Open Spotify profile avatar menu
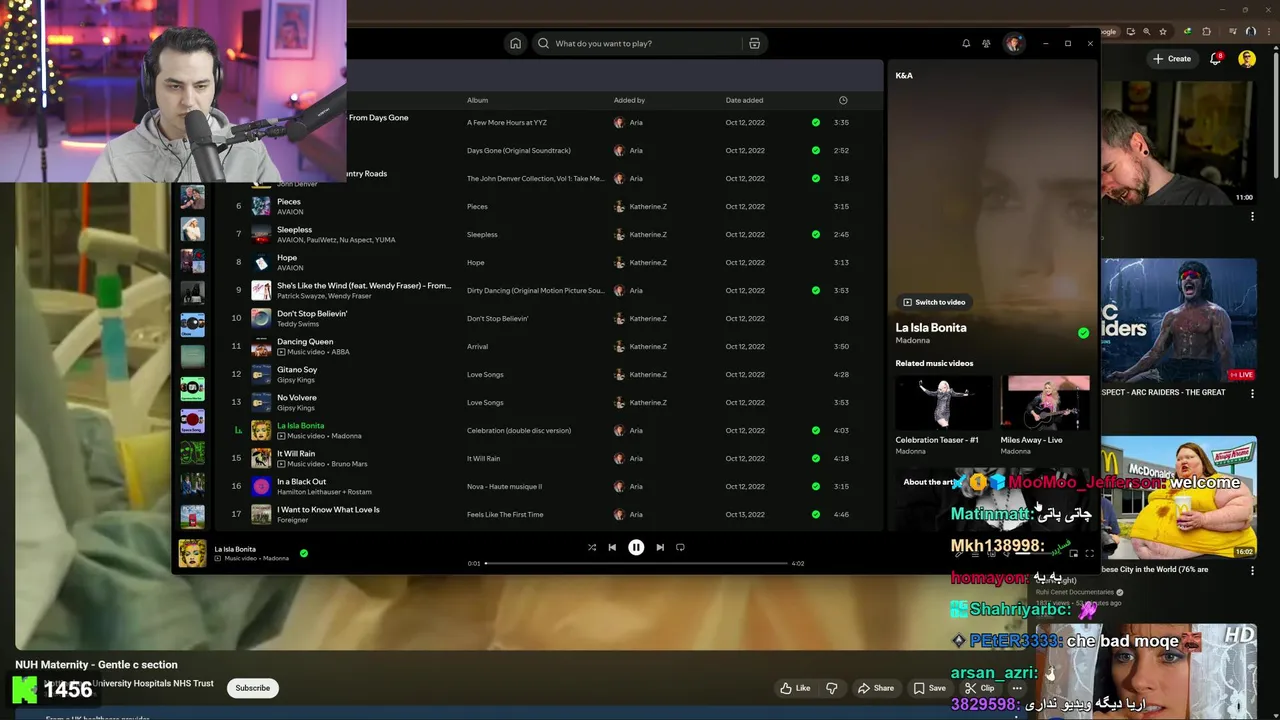 click(x=1014, y=44)
